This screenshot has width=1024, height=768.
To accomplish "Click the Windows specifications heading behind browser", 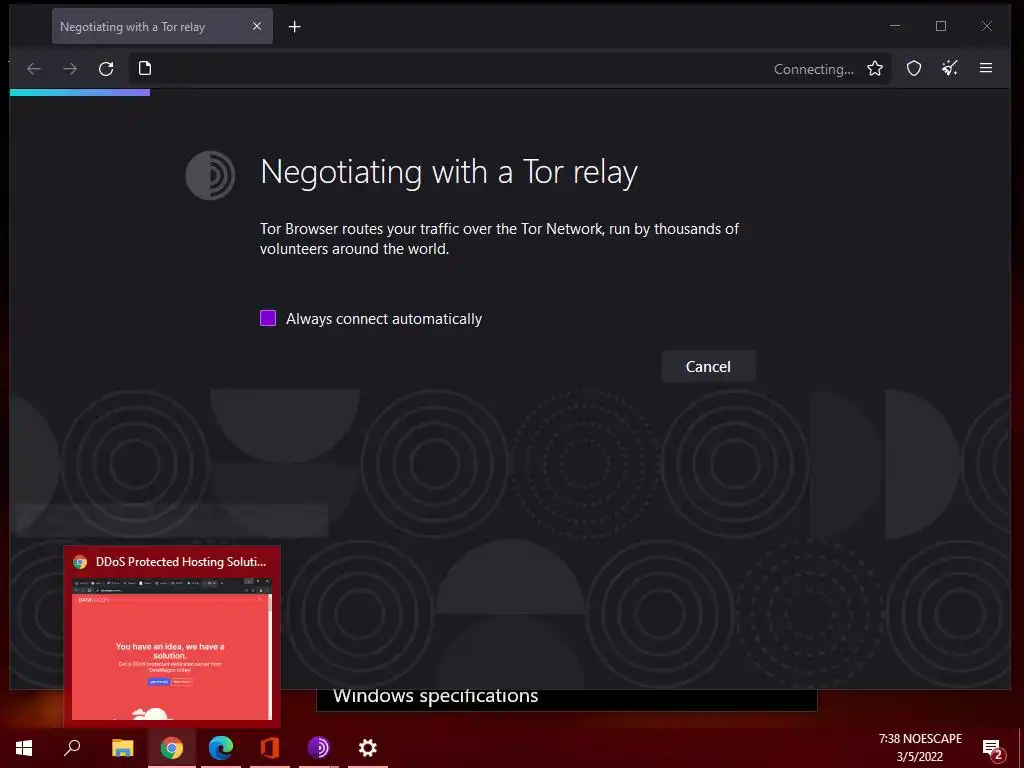I will pos(436,697).
